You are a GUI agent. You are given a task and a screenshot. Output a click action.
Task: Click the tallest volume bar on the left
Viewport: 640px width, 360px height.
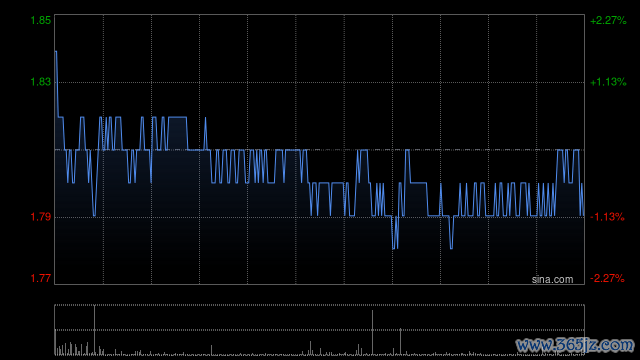(x=94, y=330)
